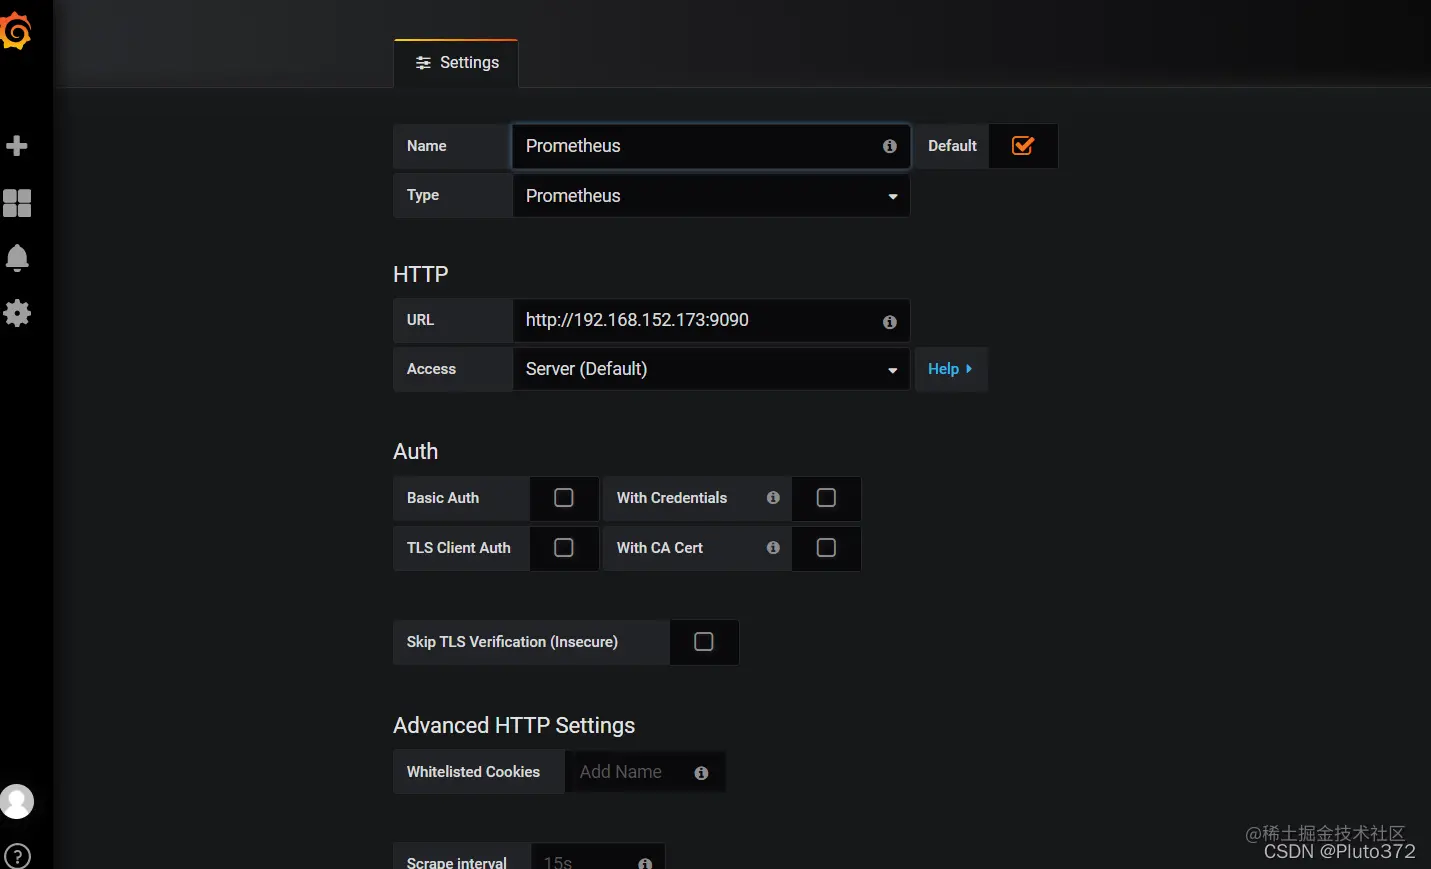
Task: Click the Advanced HTTP Settings heading
Action: [514, 726]
